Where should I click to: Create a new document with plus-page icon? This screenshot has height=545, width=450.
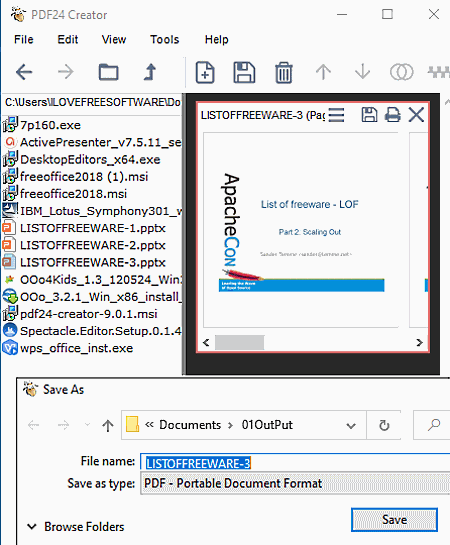pyautogui.click(x=205, y=72)
